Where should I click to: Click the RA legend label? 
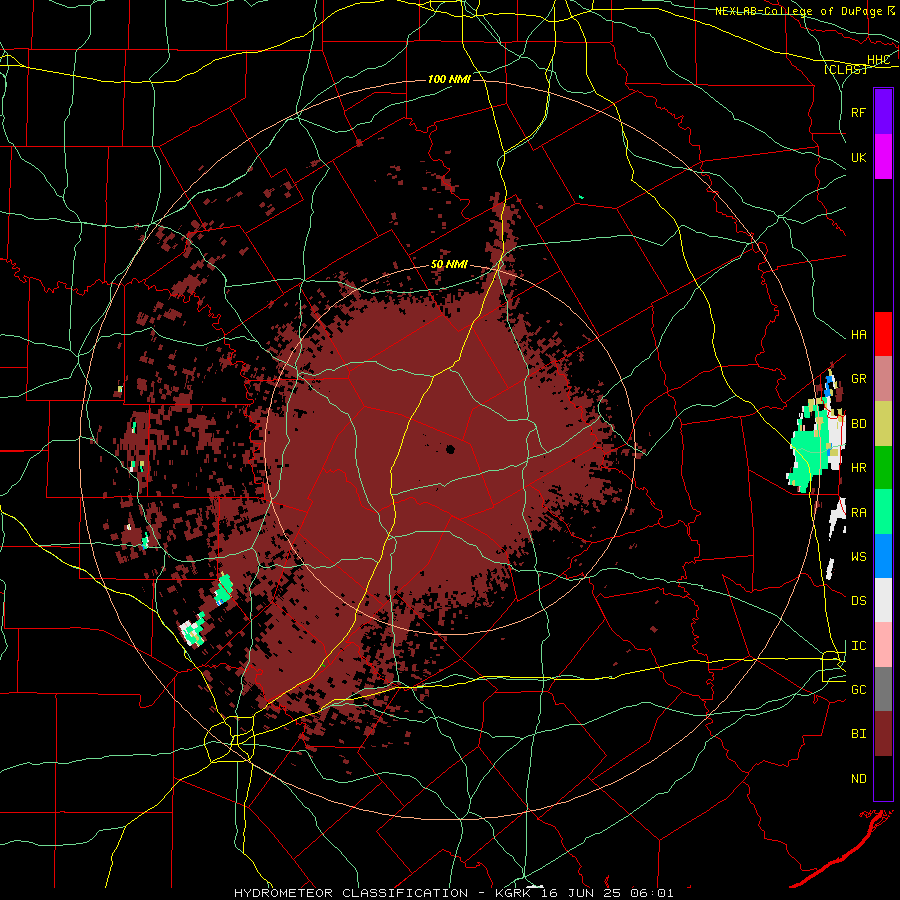pos(858,513)
